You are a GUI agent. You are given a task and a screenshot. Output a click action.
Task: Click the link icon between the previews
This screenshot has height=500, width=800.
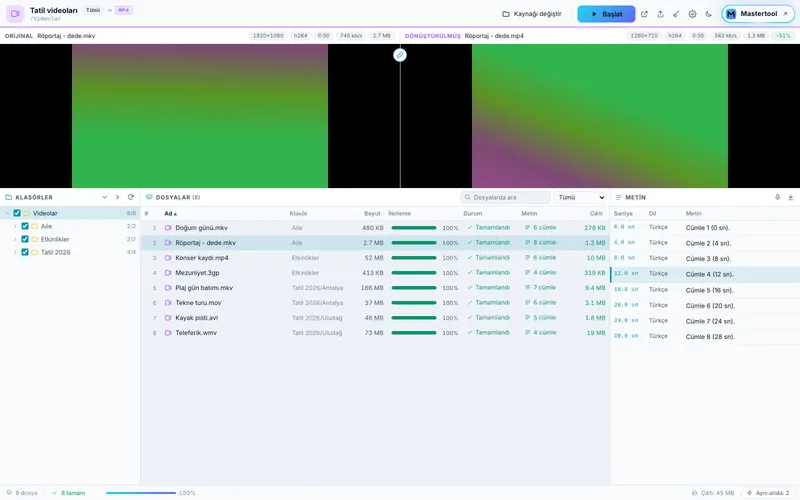(400, 55)
